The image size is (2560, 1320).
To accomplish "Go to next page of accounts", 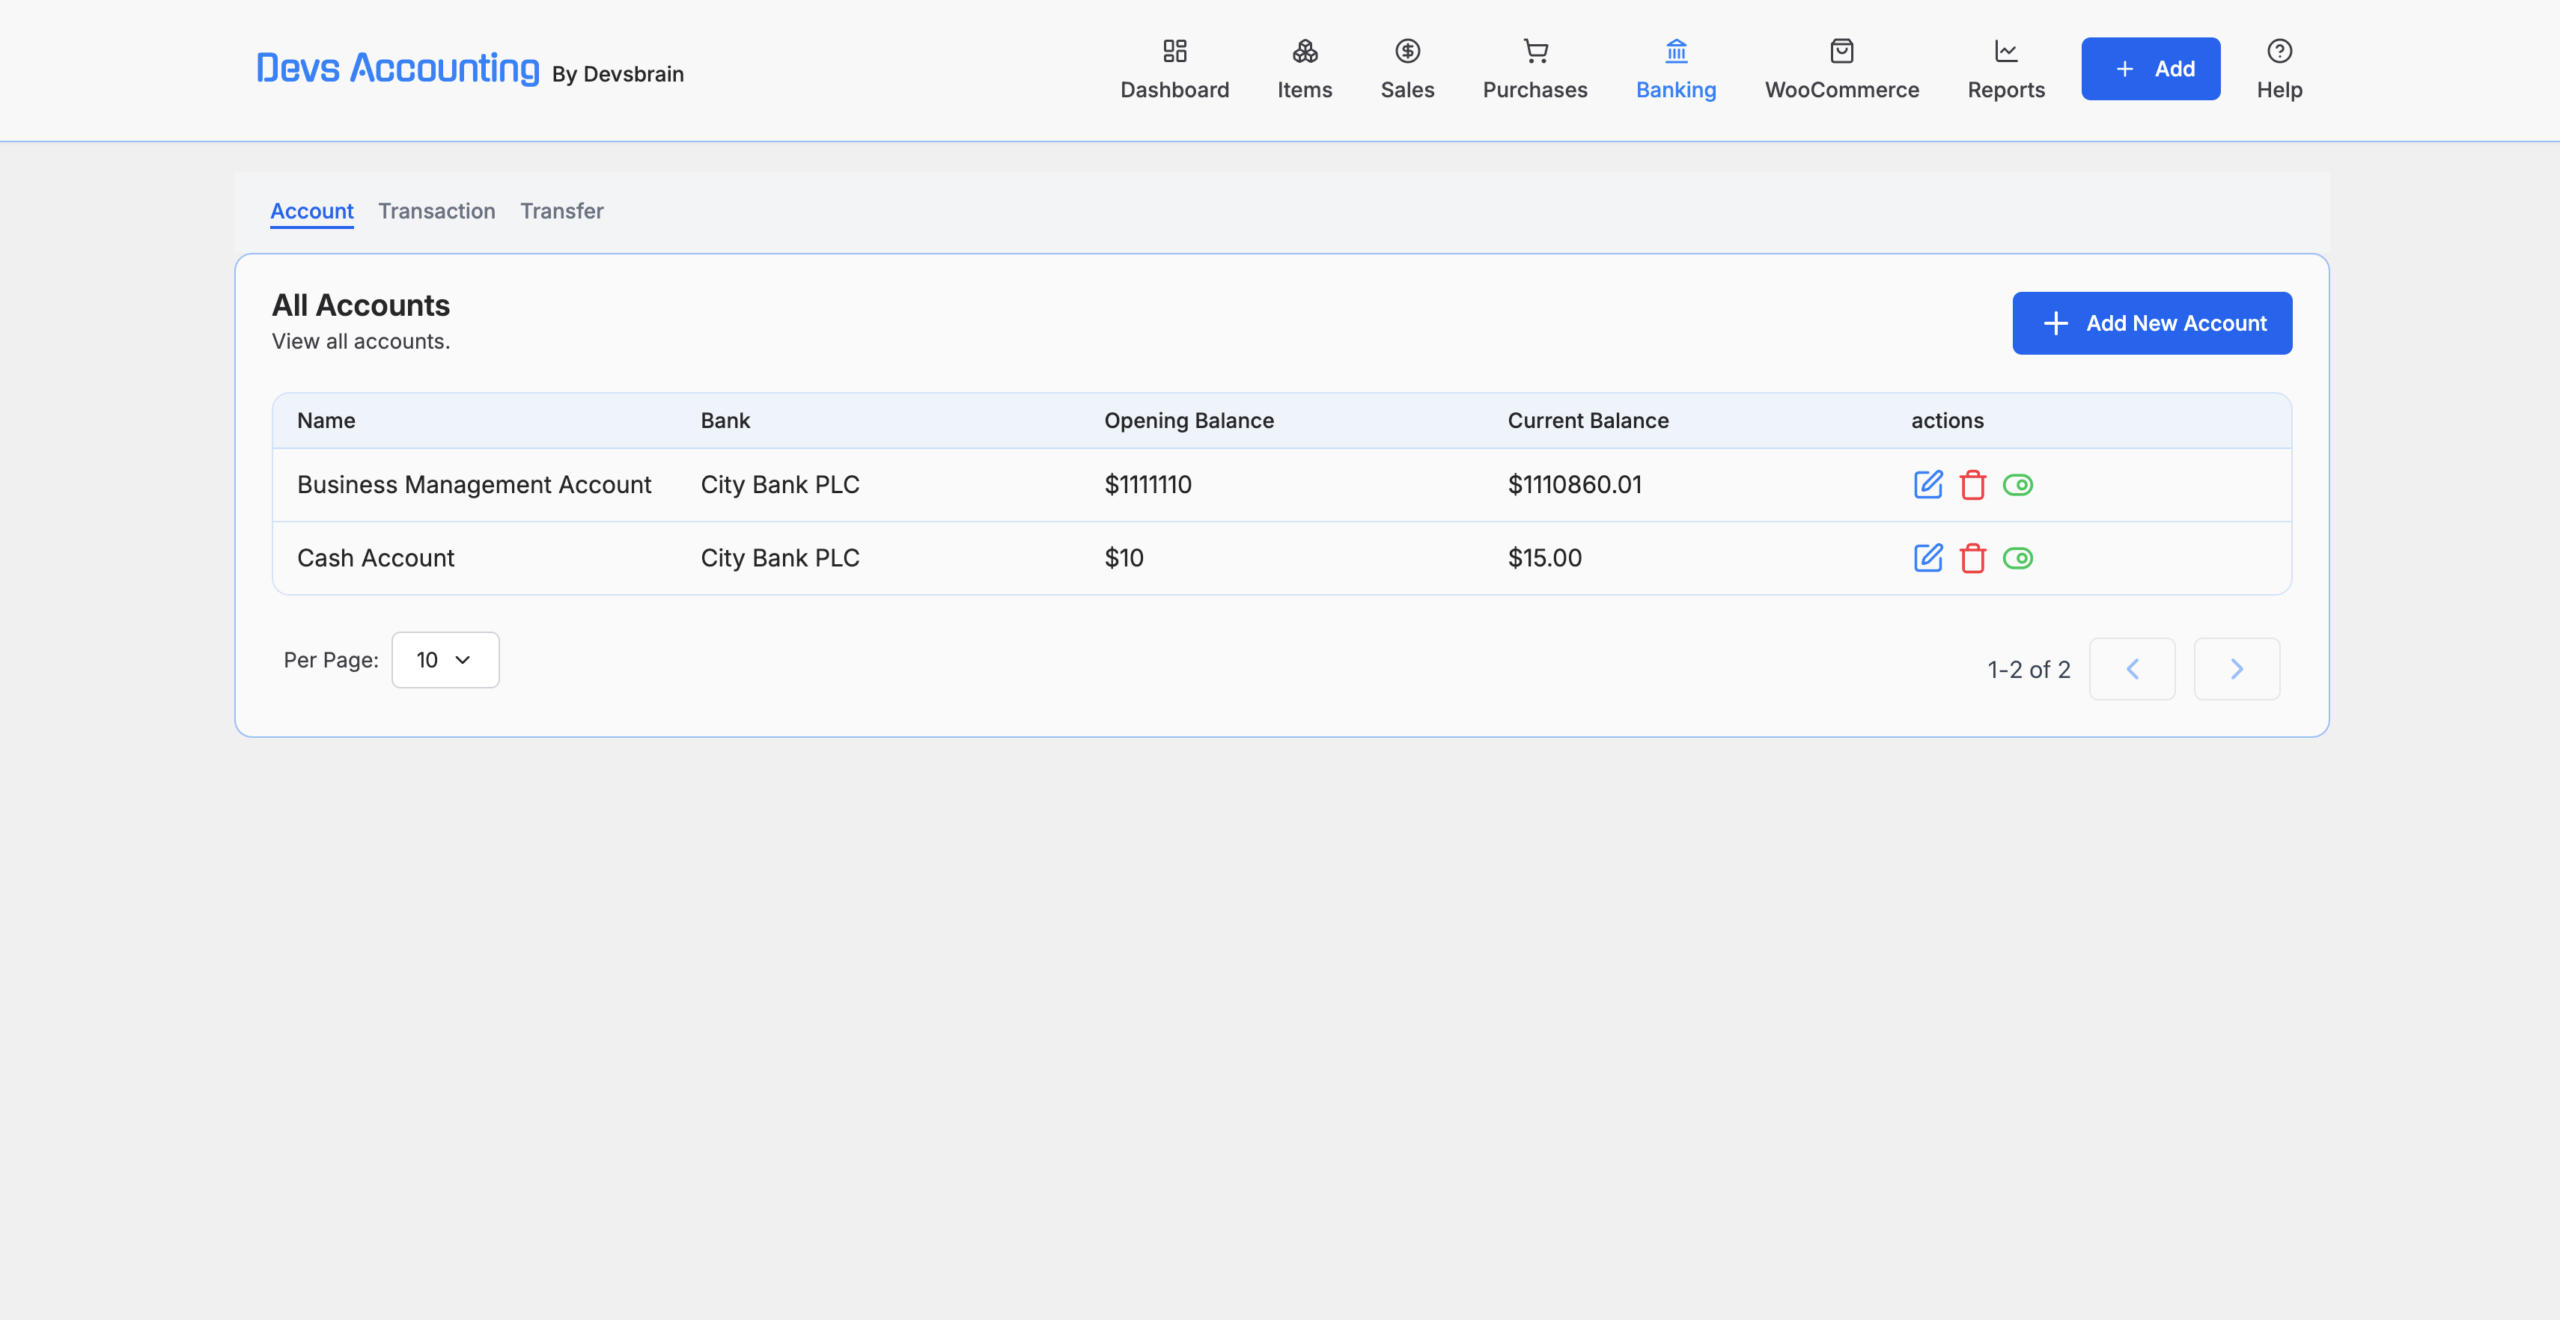I will (x=2237, y=669).
